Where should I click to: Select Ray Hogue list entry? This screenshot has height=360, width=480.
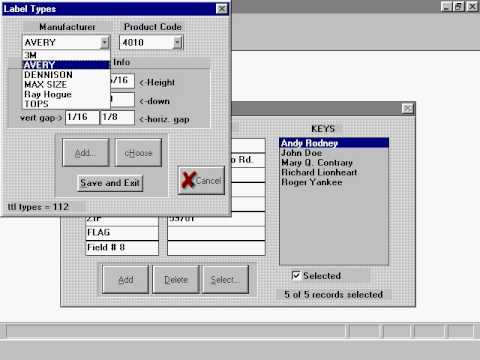point(66,94)
